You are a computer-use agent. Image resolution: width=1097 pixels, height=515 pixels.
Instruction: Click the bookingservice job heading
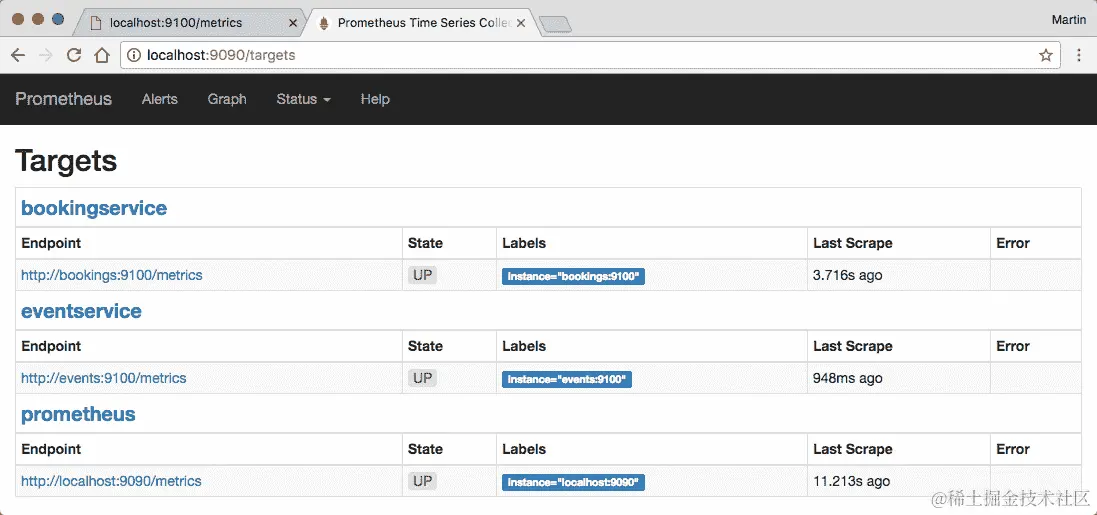click(x=94, y=208)
